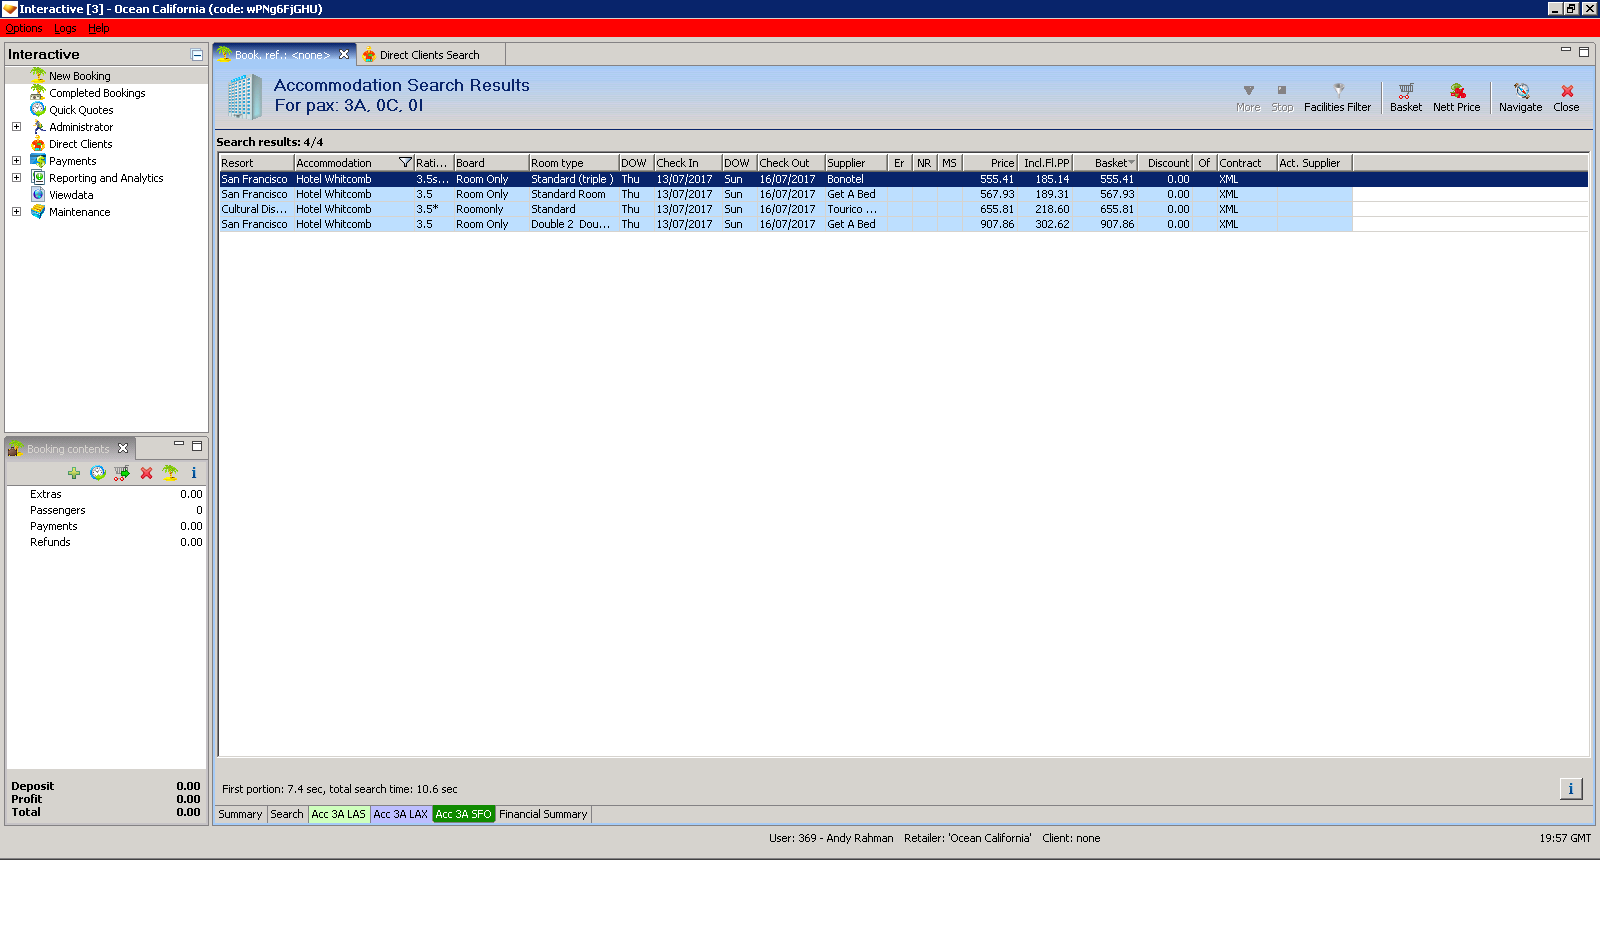Switch to the Search tab at the bottom
The width and height of the screenshot is (1600, 926).
[287, 814]
